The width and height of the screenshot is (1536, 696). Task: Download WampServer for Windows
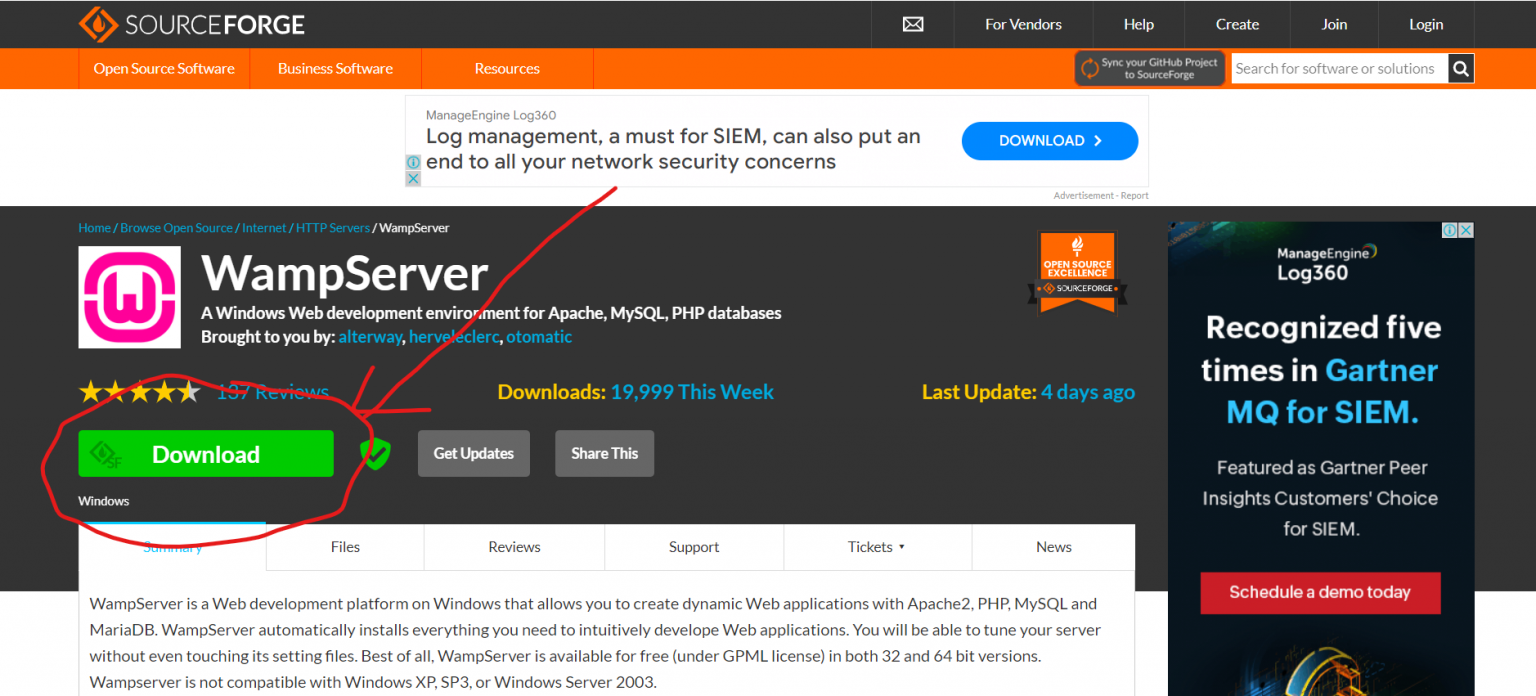point(205,453)
